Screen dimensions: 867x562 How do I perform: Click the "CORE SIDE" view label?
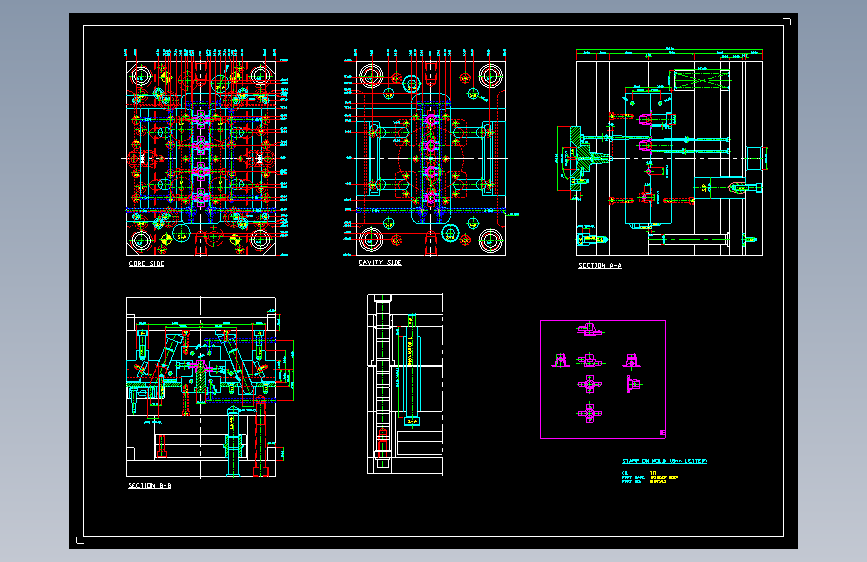[147, 264]
